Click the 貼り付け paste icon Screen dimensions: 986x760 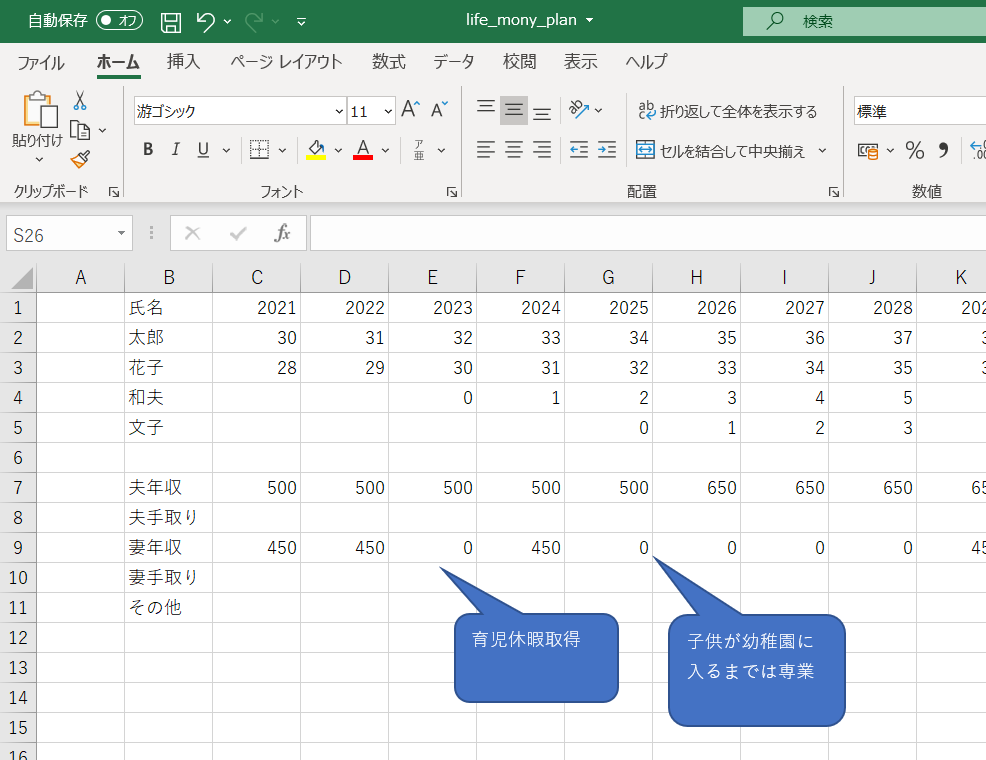pyautogui.click(x=40, y=110)
